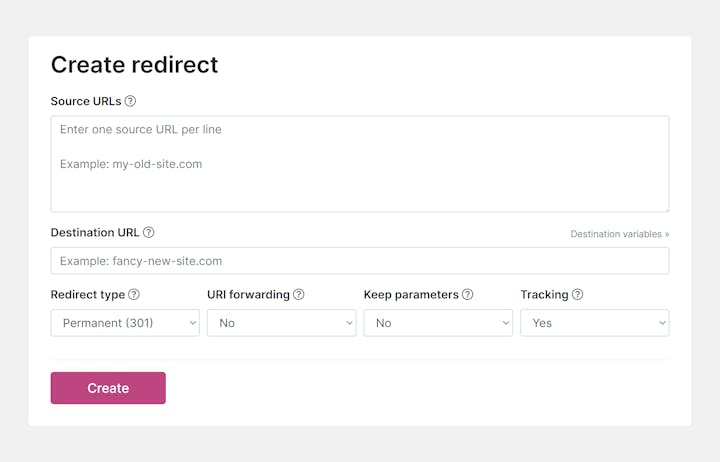Open the Redirect type dropdown showing Permanent (301)
720x462 pixels.
point(125,323)
